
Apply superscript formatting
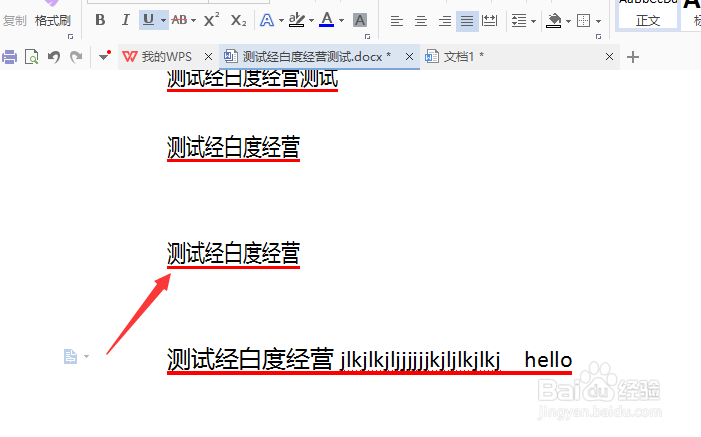coord(211,20)
